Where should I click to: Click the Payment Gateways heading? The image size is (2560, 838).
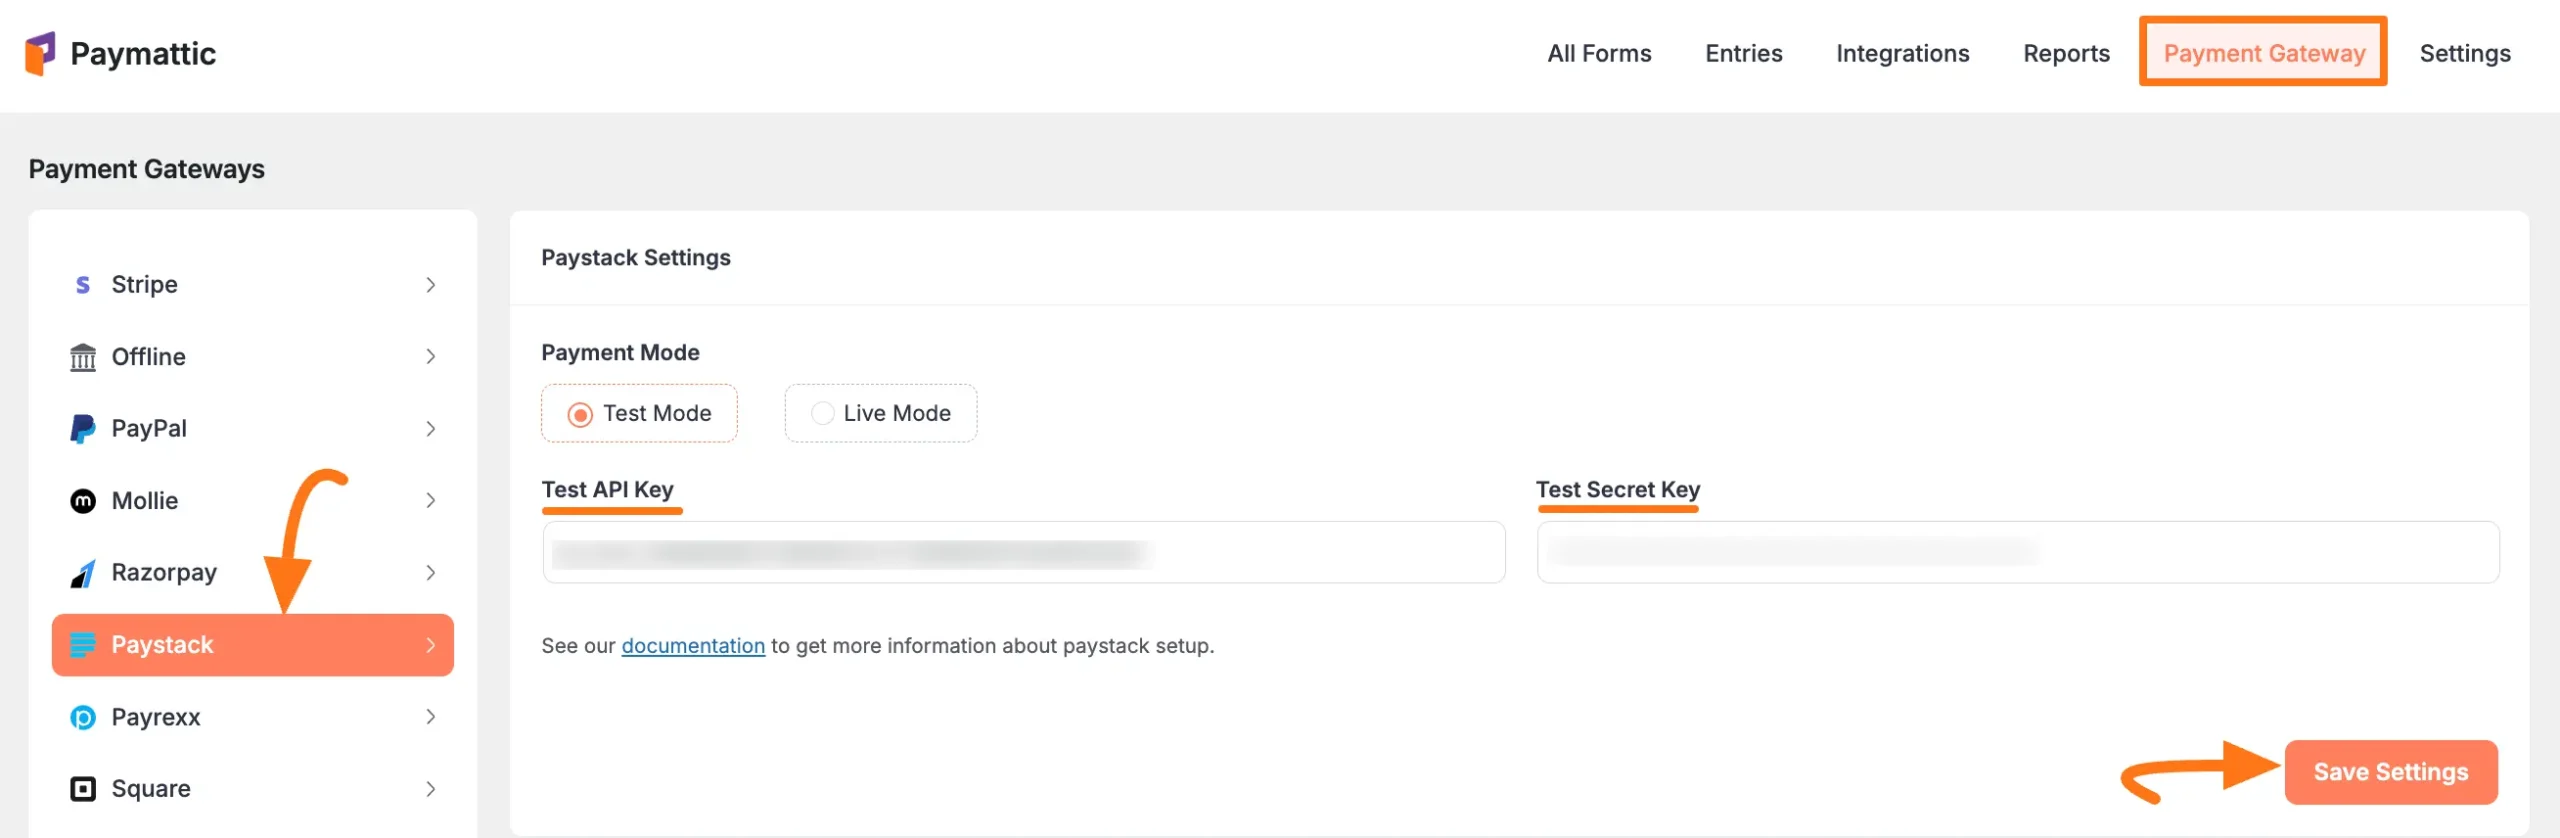tap(146, 169)
